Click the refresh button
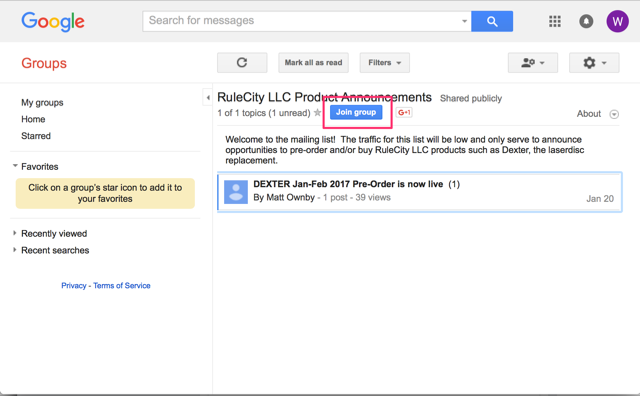Screen dimensions: 640x396 point(242,62)
